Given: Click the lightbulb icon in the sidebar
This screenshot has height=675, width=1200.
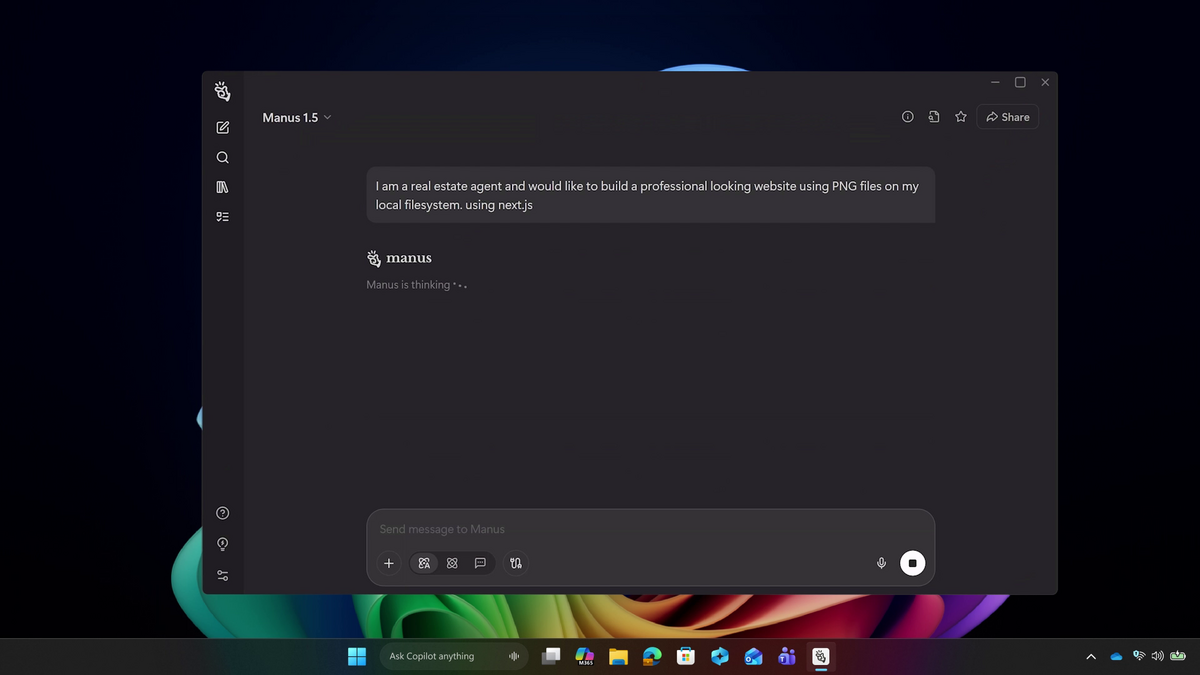Looking at the screenshot, I should click(x=222, y=544).
